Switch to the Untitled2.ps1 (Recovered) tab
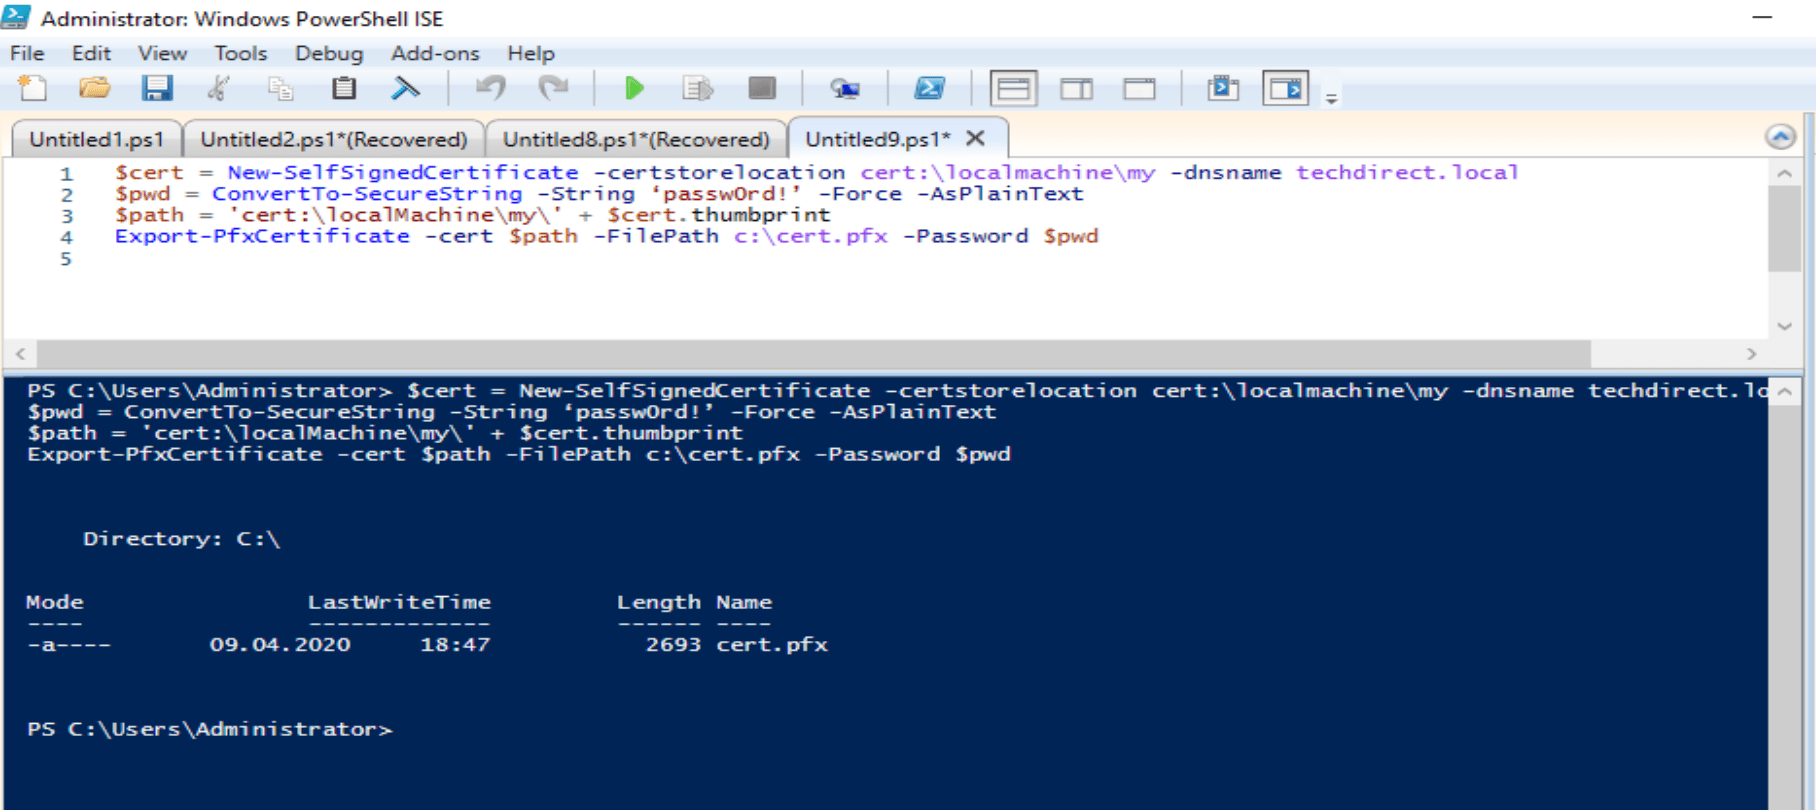This screenshot has height=810, width=1816. [x=334, y=139]
